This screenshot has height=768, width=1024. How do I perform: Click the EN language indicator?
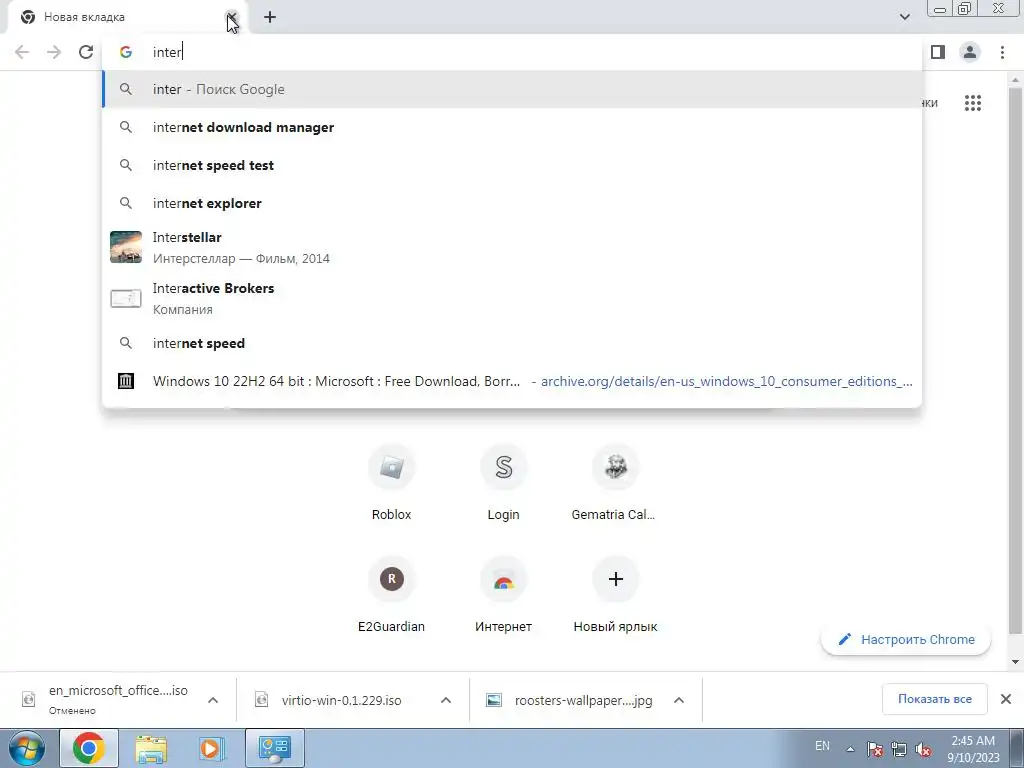(822, 746)
